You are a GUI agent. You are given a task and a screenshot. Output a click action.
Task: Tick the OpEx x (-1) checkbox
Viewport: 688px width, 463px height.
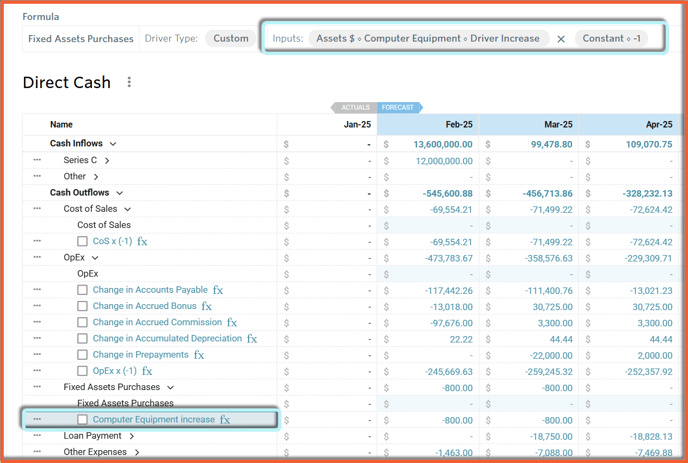click(82, 371)
